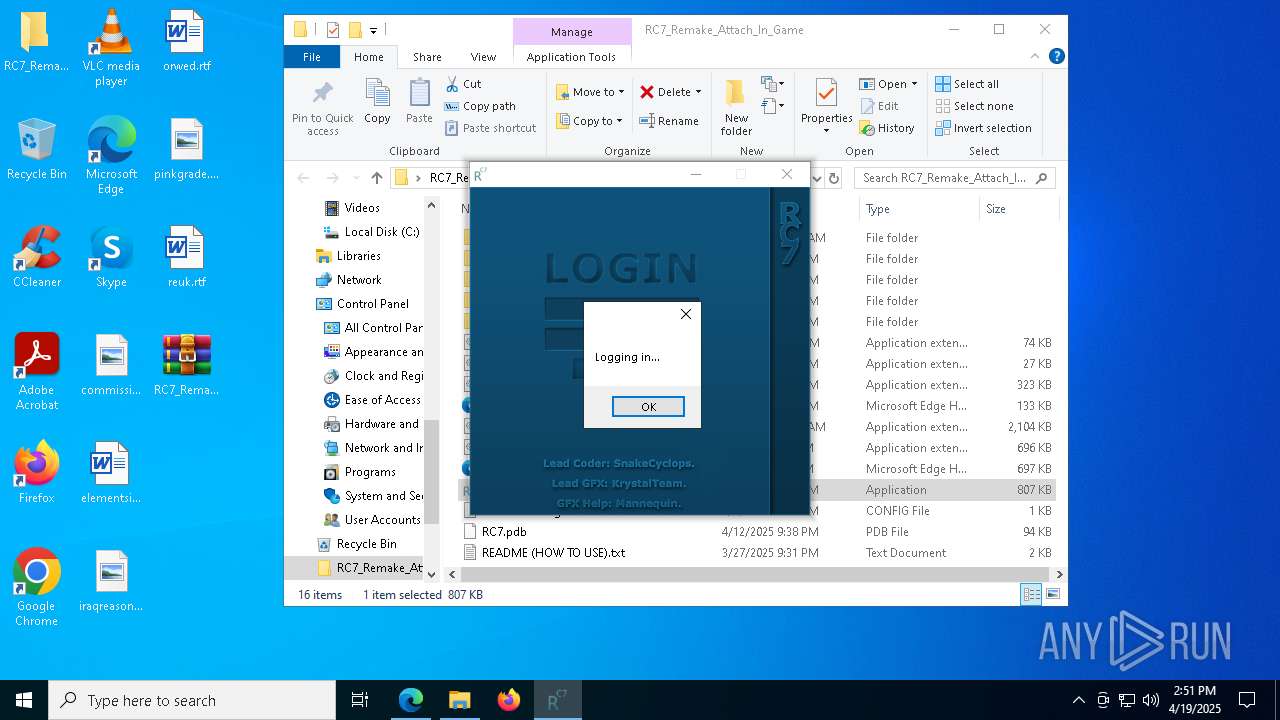
Task: Click the Paste ribbon icon
Action: pos(419,102)
